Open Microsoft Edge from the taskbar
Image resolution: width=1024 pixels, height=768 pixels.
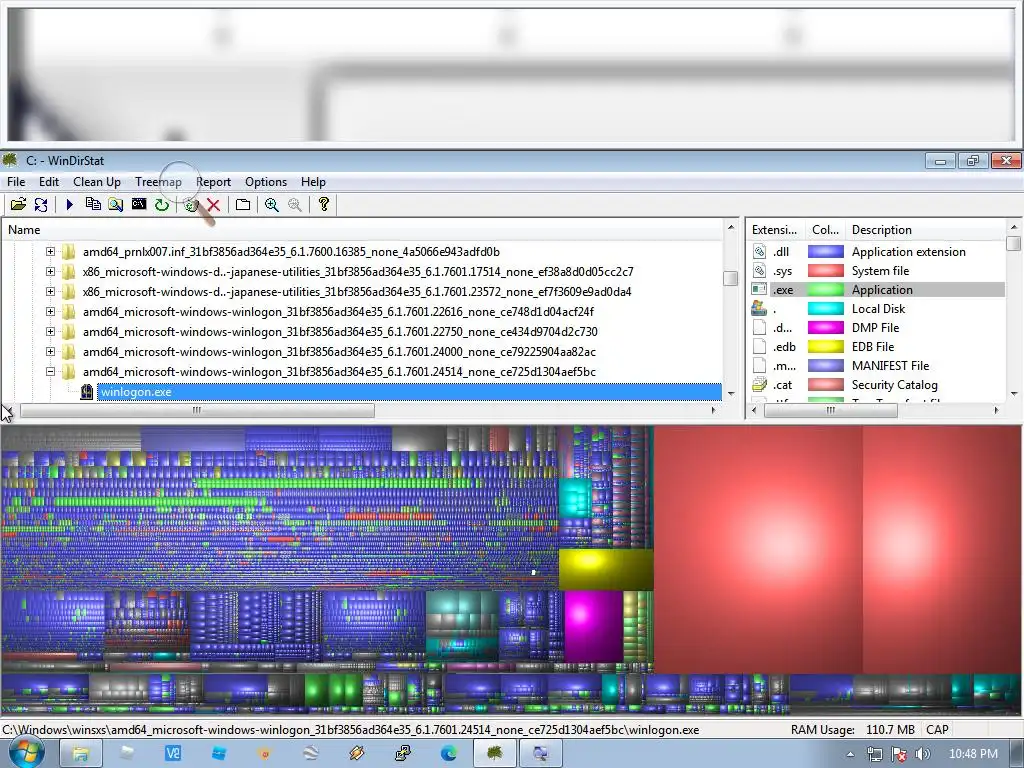pyautogui.click(x=448, y=754)
